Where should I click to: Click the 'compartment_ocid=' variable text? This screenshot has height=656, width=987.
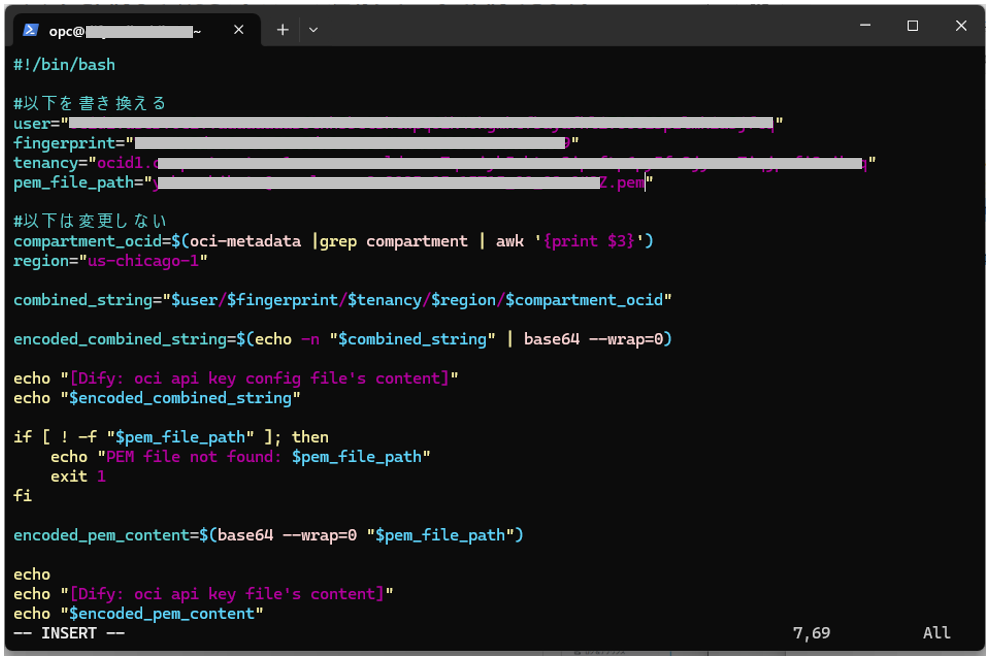[92, 241]
